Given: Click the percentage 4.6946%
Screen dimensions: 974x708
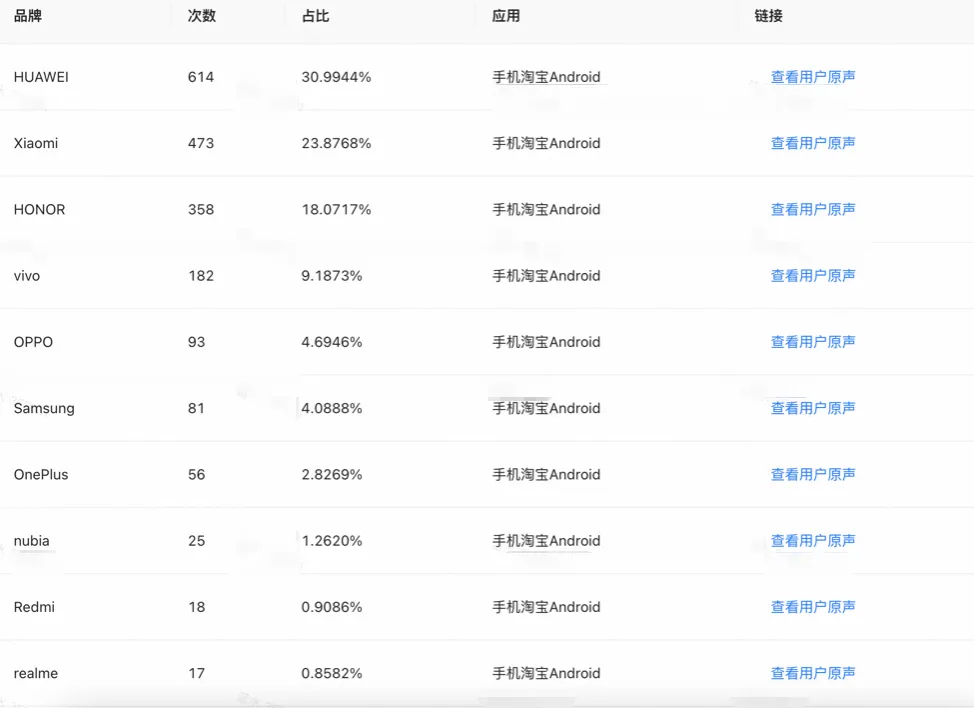Looking at the screenshot, I should pyautogui.click(x=332, y=342).
